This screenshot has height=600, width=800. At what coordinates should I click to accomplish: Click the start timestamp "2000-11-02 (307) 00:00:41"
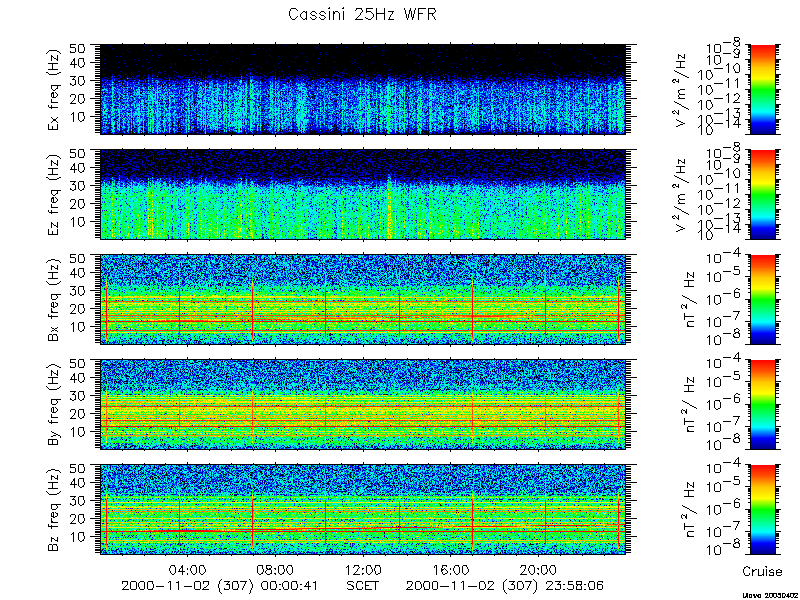220,585
